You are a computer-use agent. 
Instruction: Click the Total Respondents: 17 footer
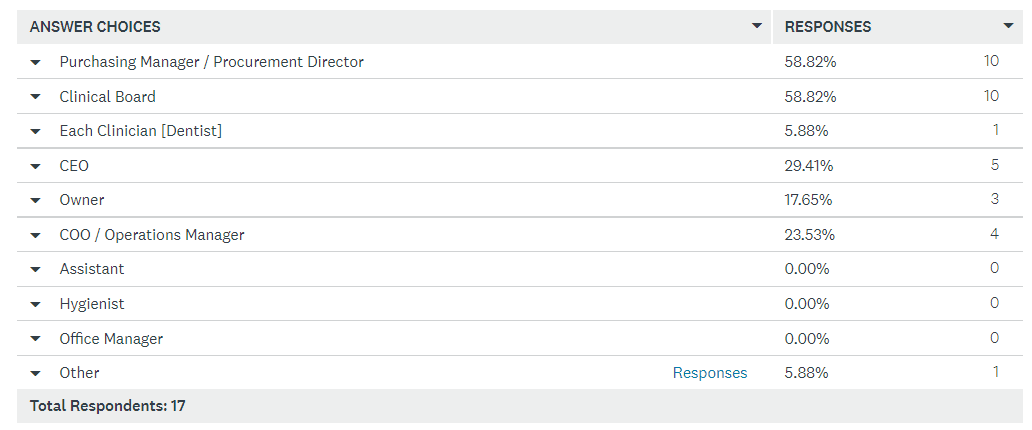[107, 406]
